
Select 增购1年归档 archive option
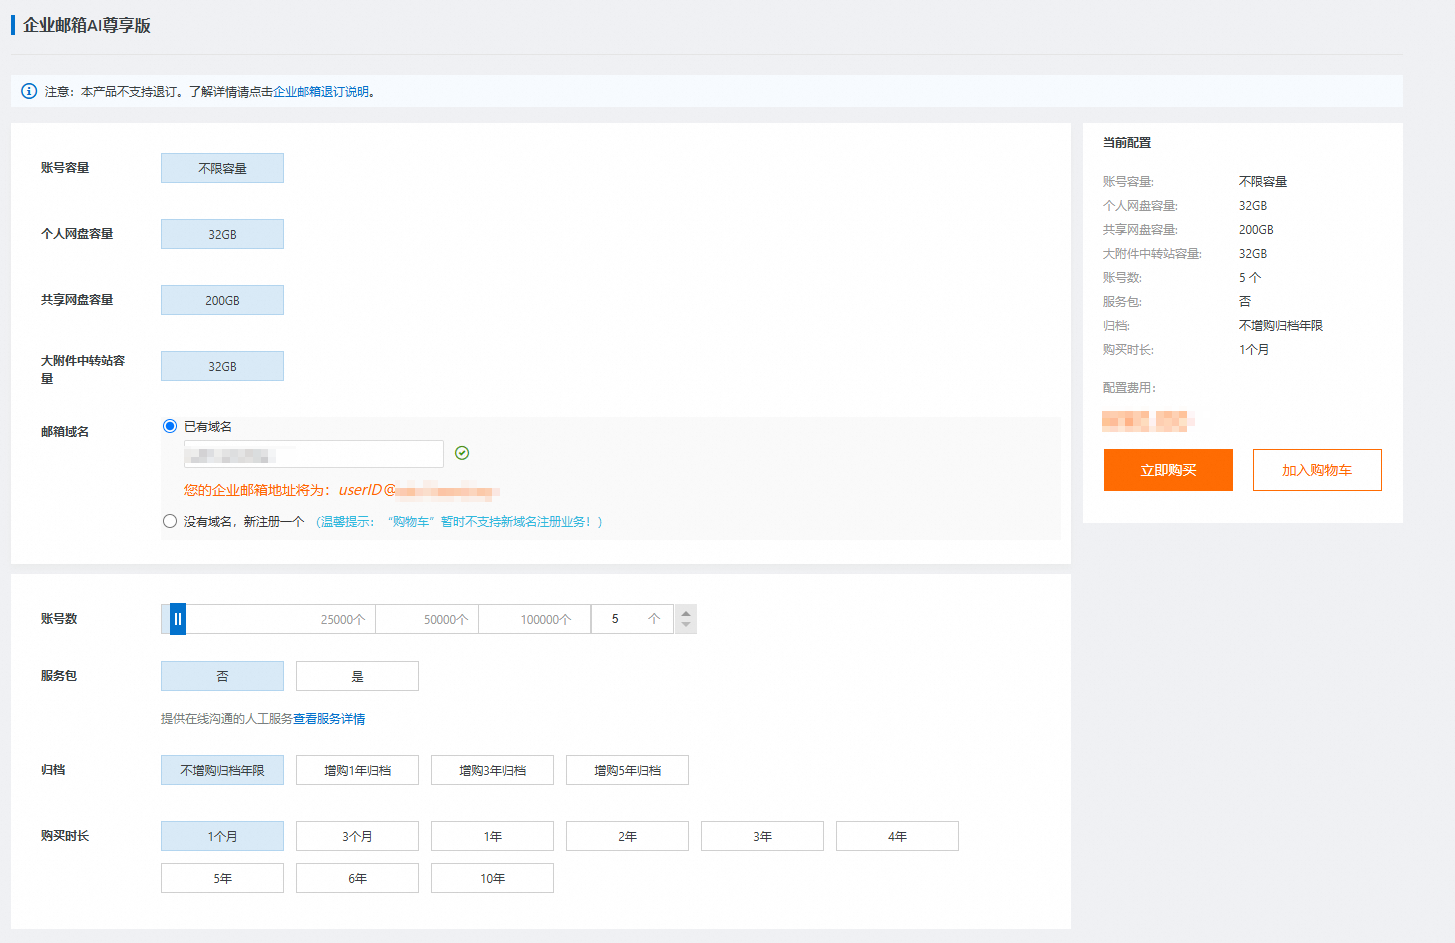[357, 770]
